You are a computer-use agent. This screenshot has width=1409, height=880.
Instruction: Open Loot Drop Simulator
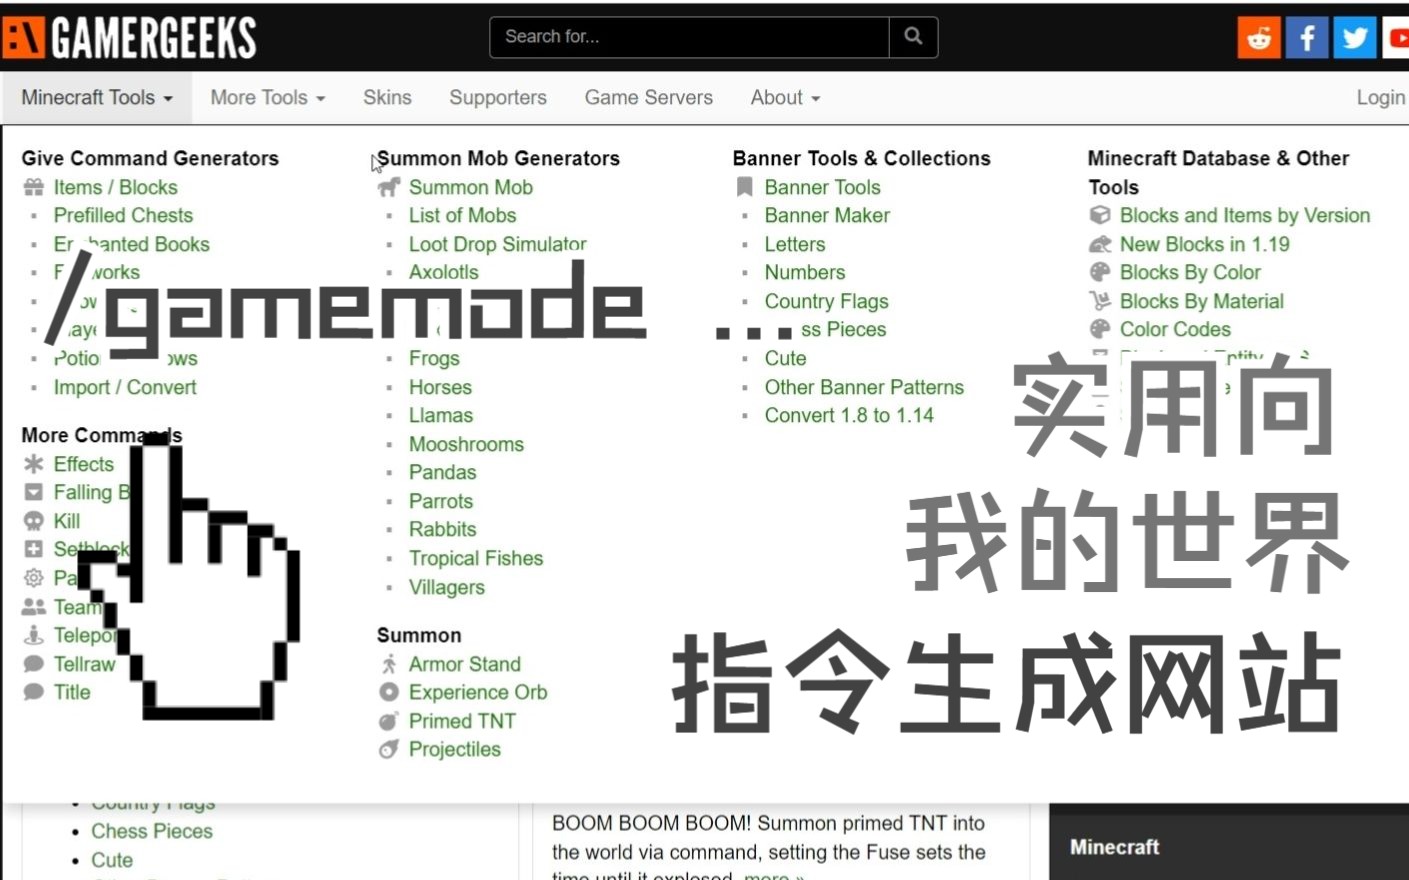point(498,244)
